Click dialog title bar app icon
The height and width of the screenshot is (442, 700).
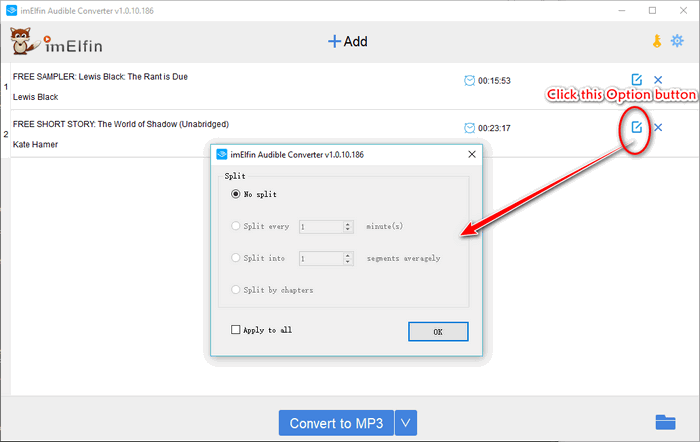[221, 154]
